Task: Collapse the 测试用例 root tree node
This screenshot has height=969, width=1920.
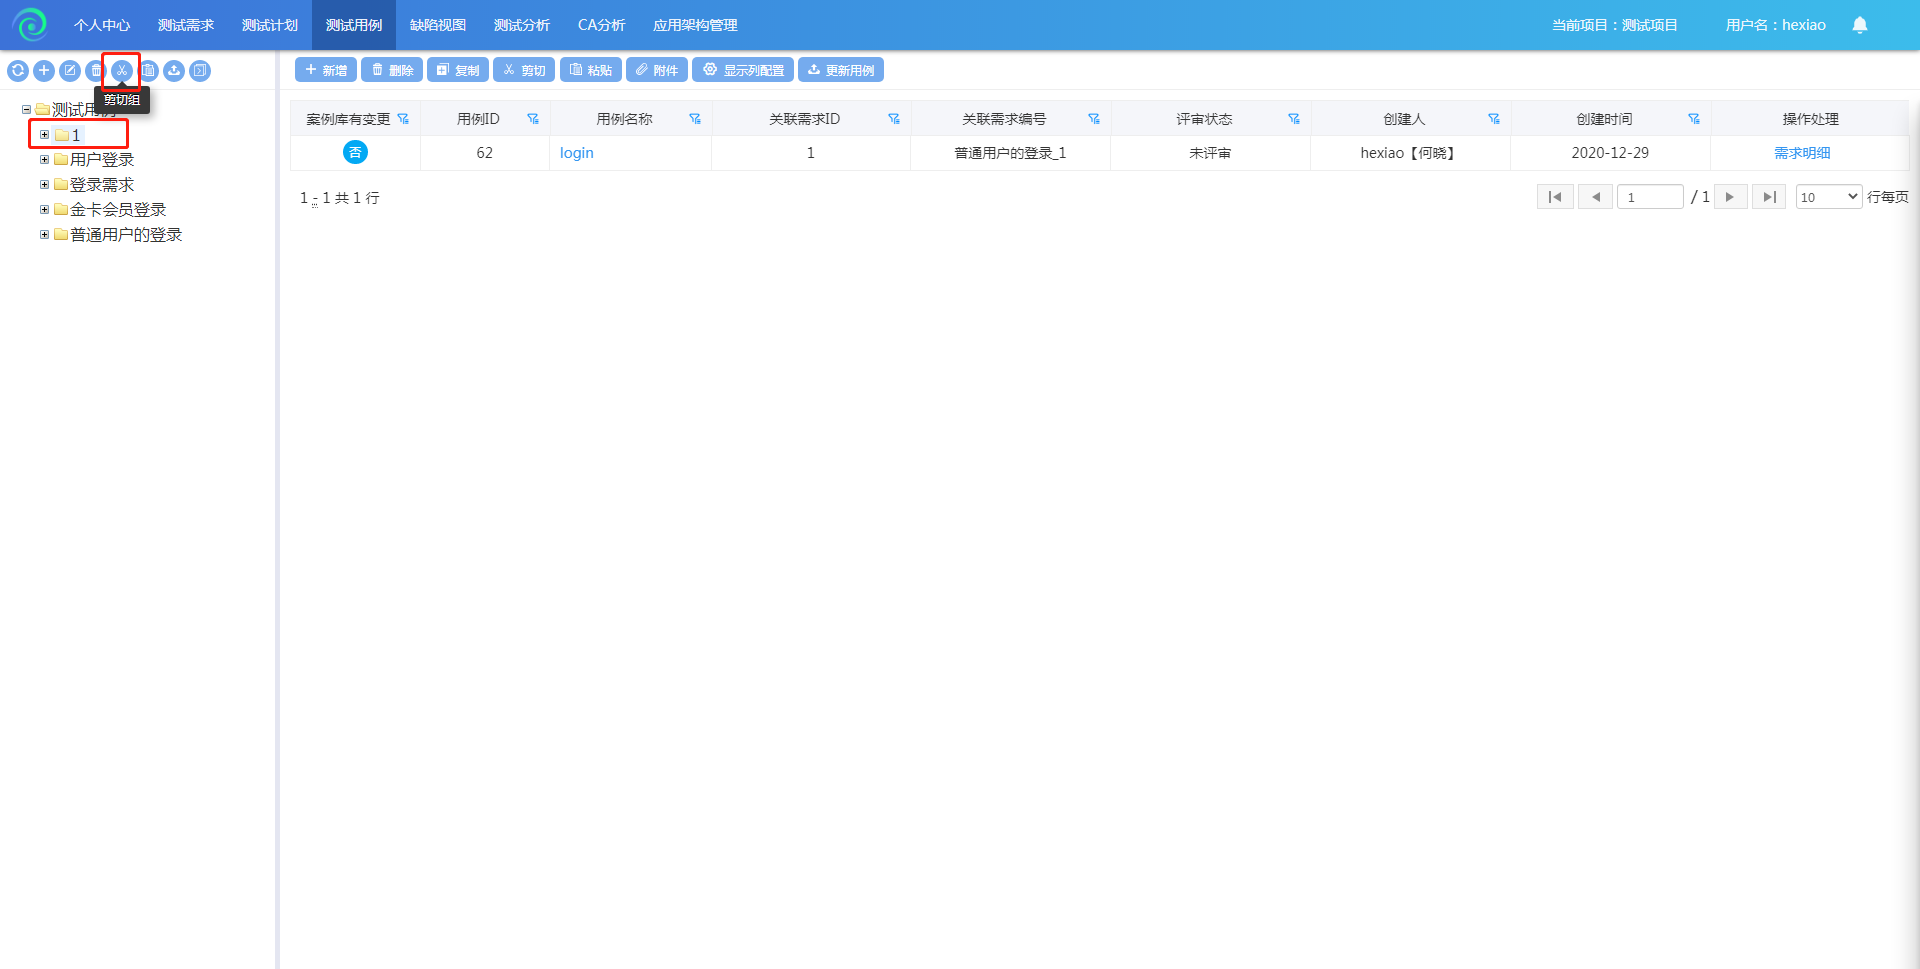Action: point(26,110)
